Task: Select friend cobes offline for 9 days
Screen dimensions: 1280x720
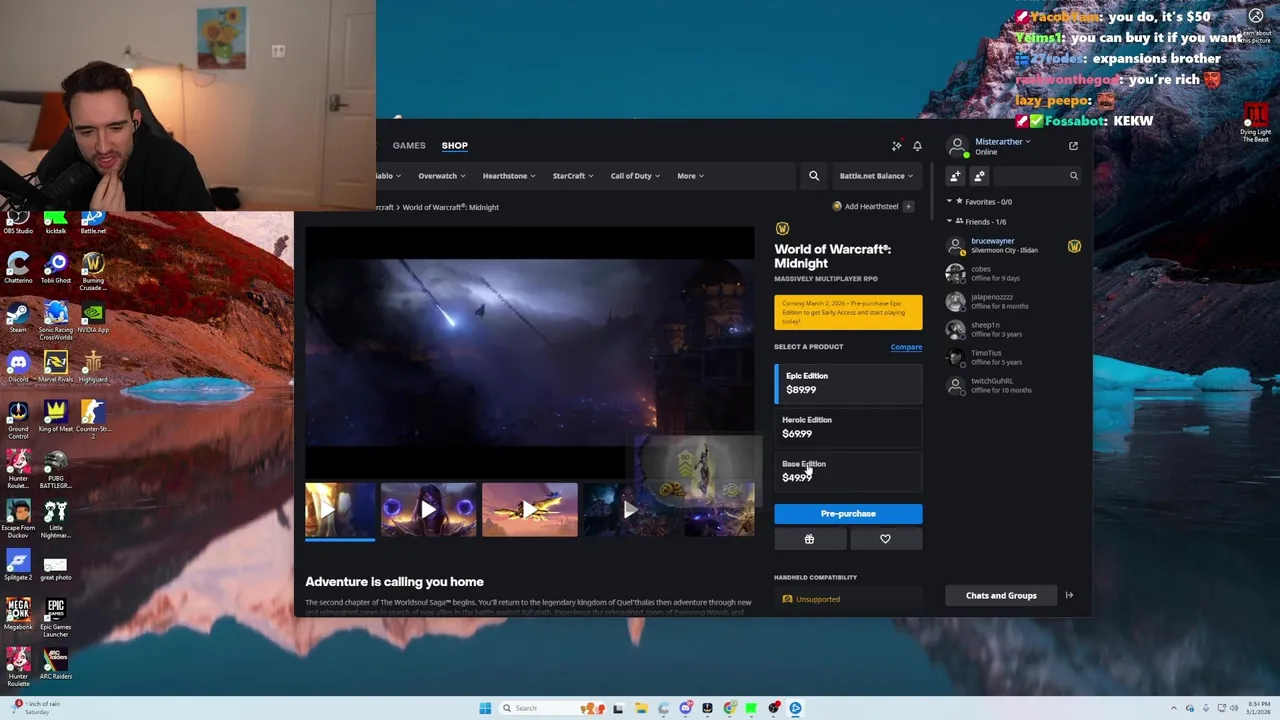Action: pyautogui.click(x=1013, y=273)
